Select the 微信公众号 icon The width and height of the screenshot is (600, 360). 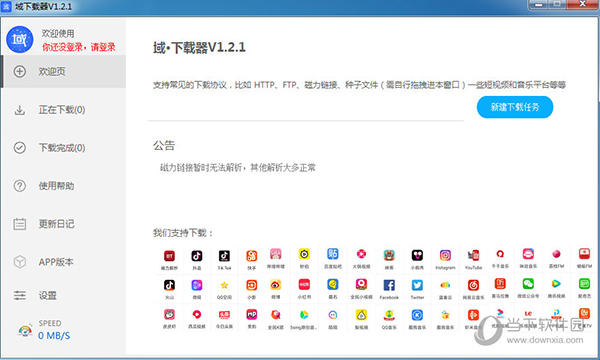click(x=528, y=284)
